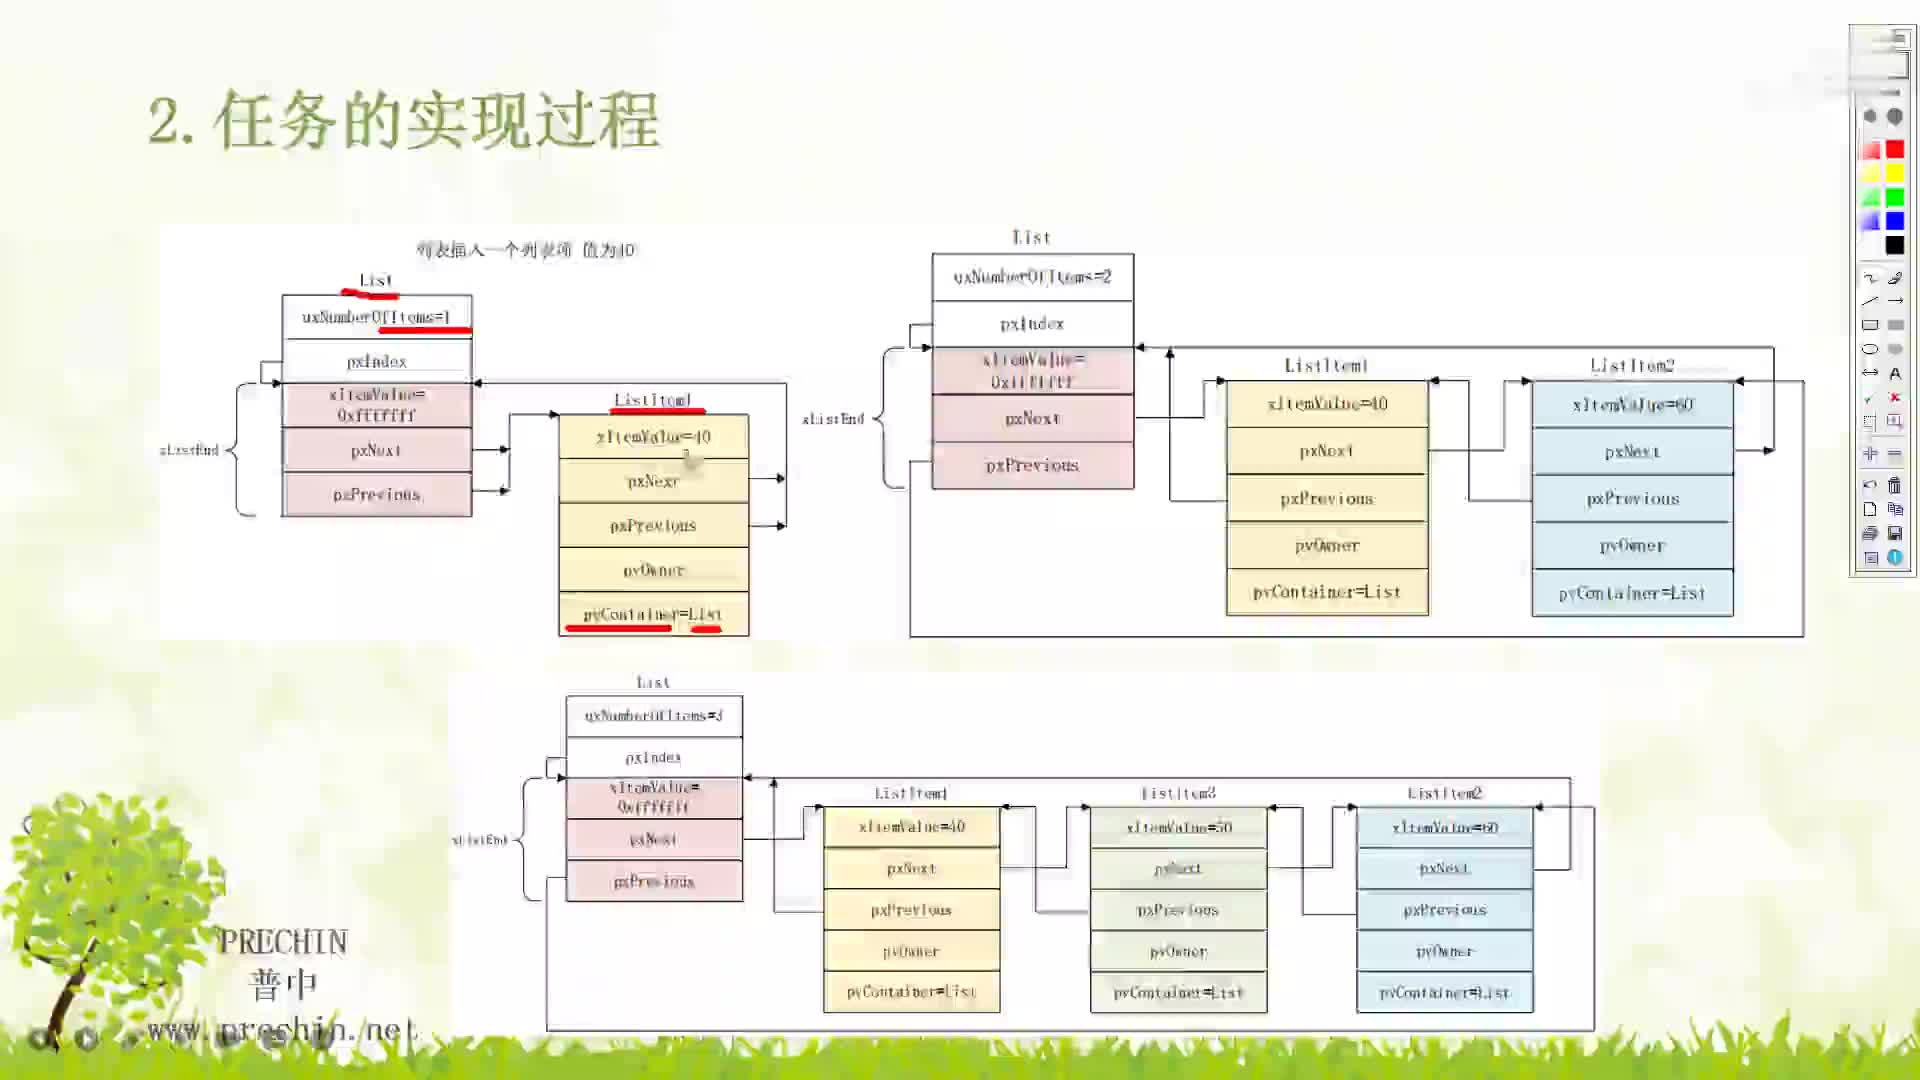The width and height of the screenshot is (1920, 1080).
Task: Toggle the black color swatch
Action: [1898, 247]
